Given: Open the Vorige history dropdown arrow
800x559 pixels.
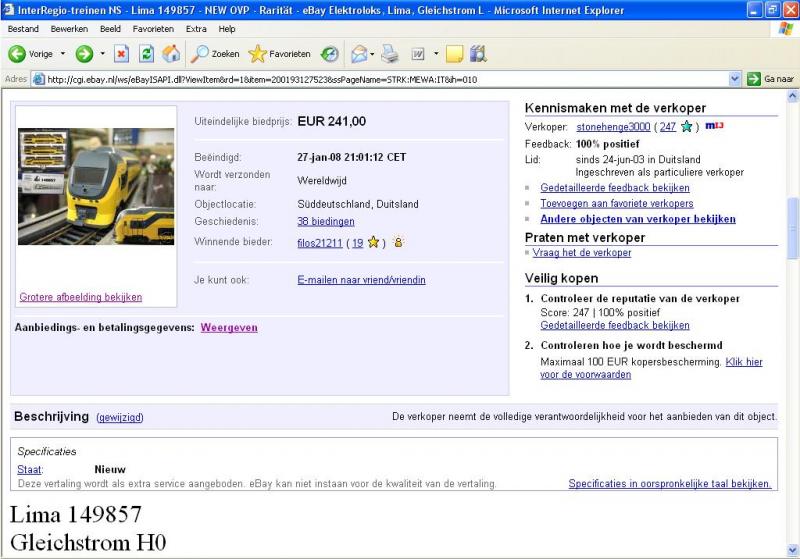Looking at the screenshot, I should 63,54.
